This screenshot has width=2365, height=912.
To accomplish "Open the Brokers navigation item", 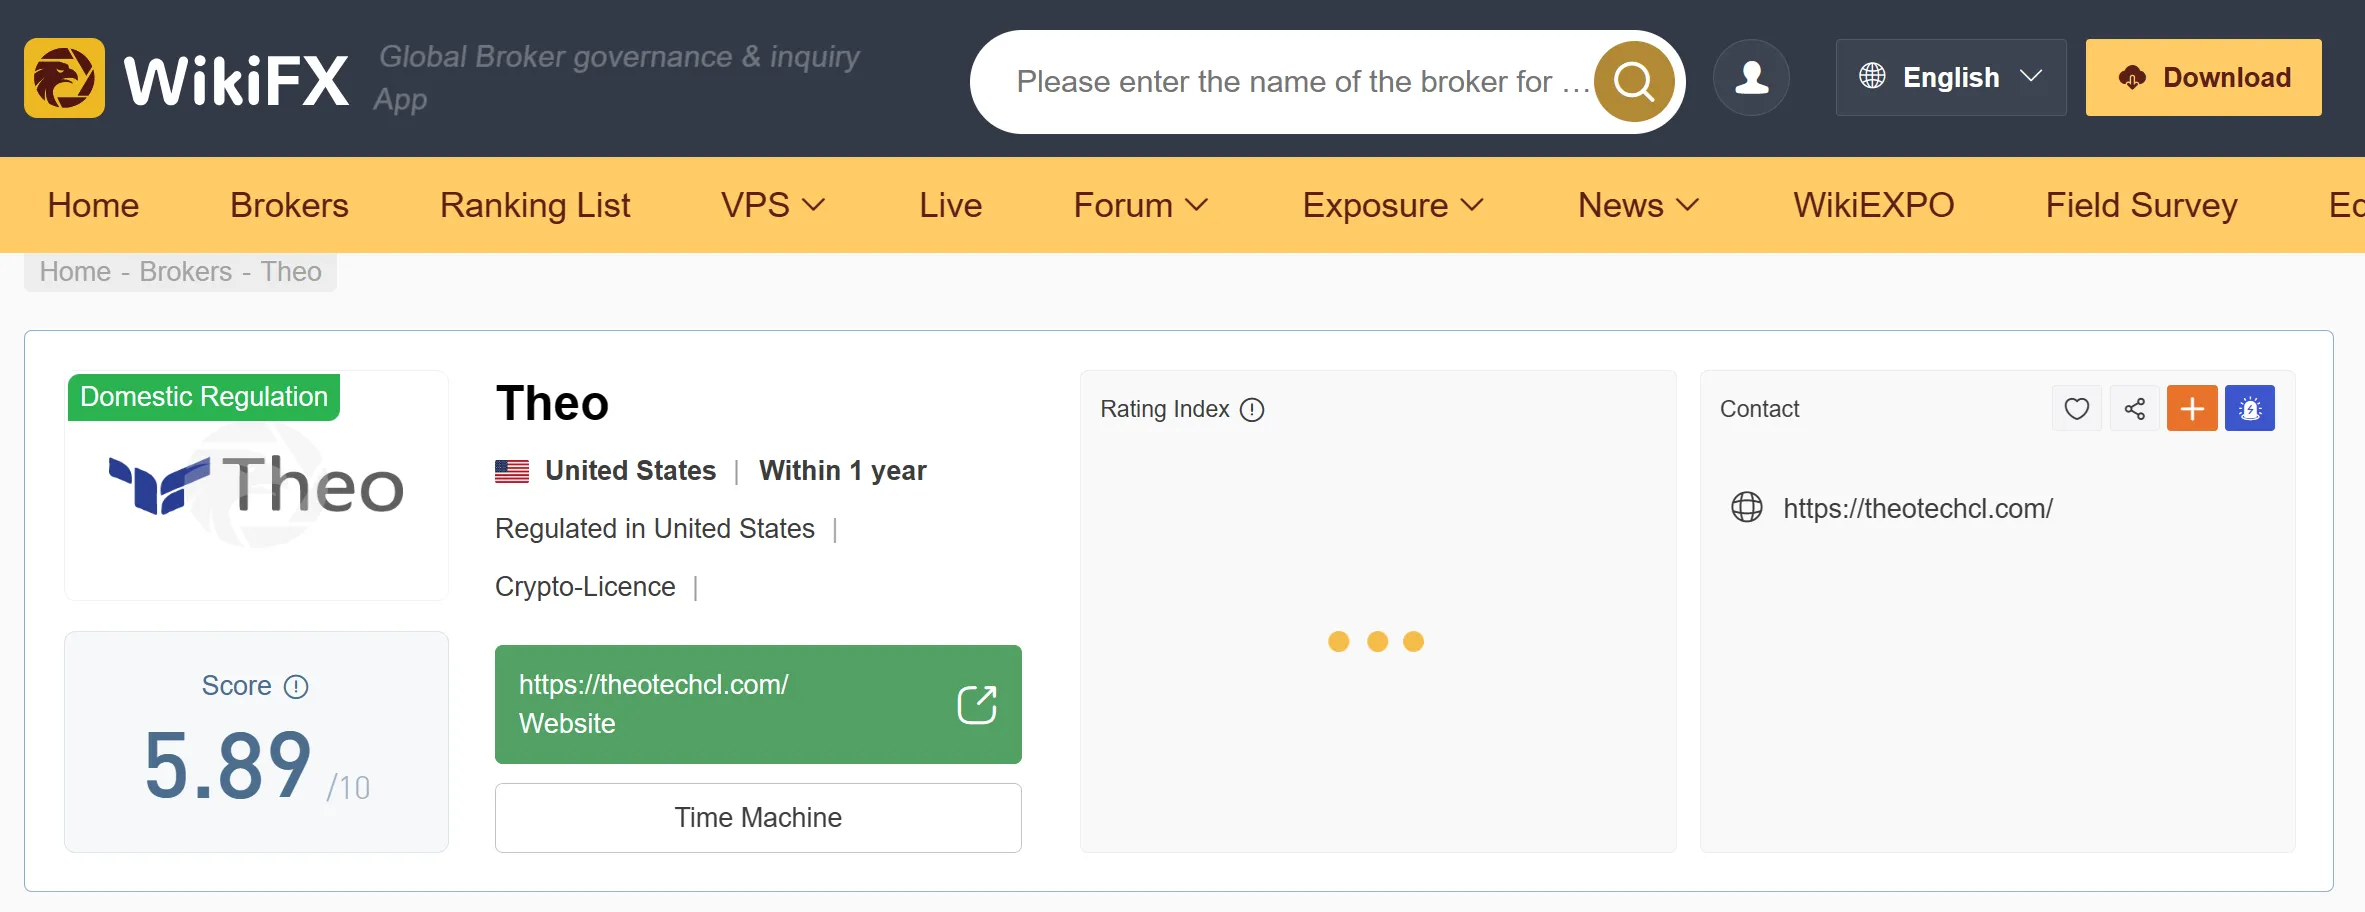I will click(289, 205).
